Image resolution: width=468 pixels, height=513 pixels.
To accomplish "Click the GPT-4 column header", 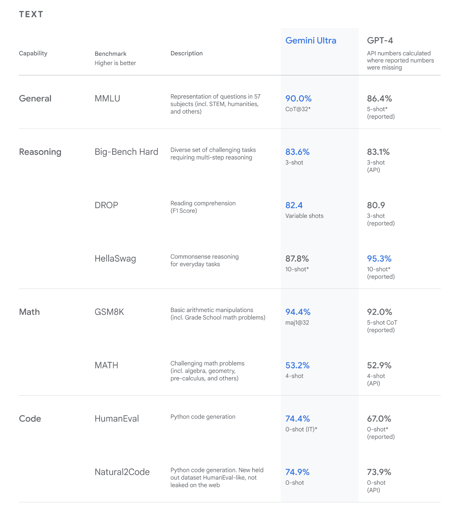I will 380,41.
